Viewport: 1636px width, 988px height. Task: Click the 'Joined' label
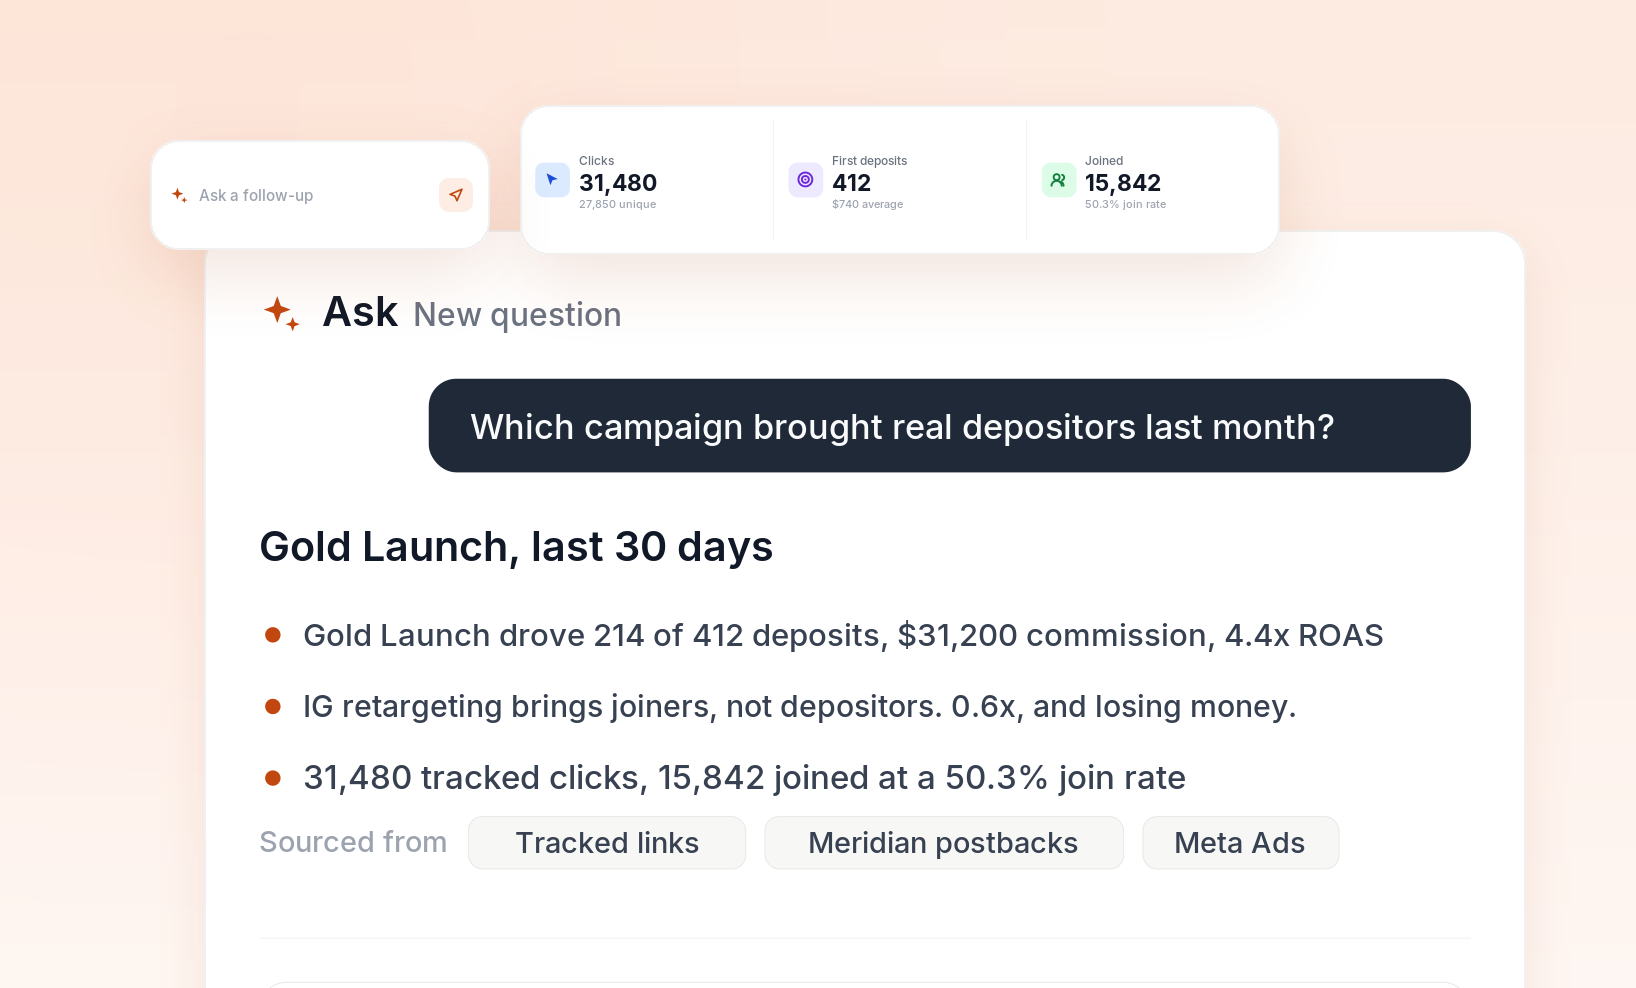coord(1104,161)
